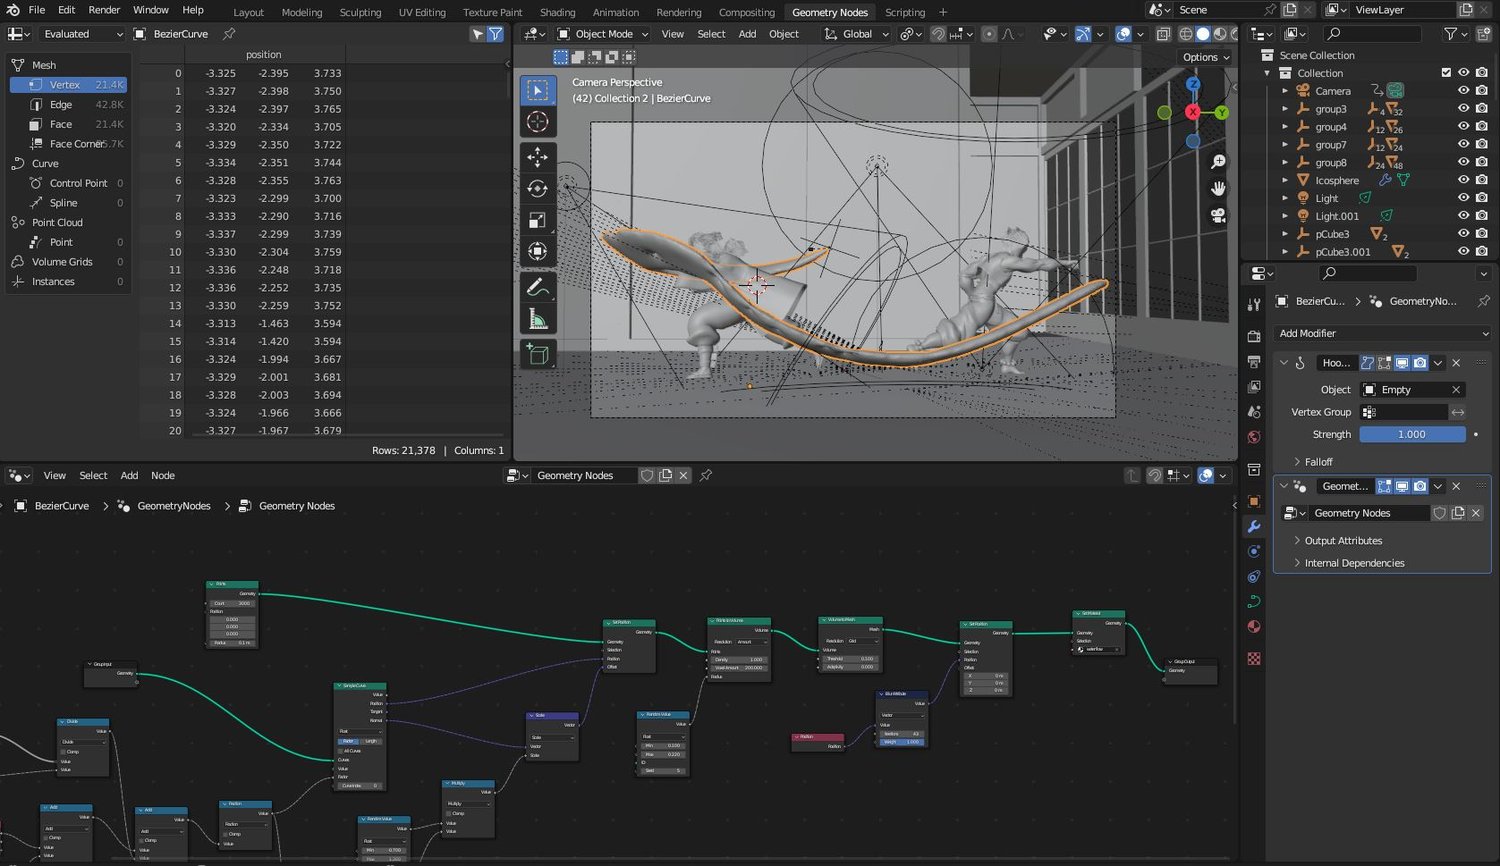This screenshot has height=866, width=1500.
Task: Open the File menu
Action: tap(37, 10)
